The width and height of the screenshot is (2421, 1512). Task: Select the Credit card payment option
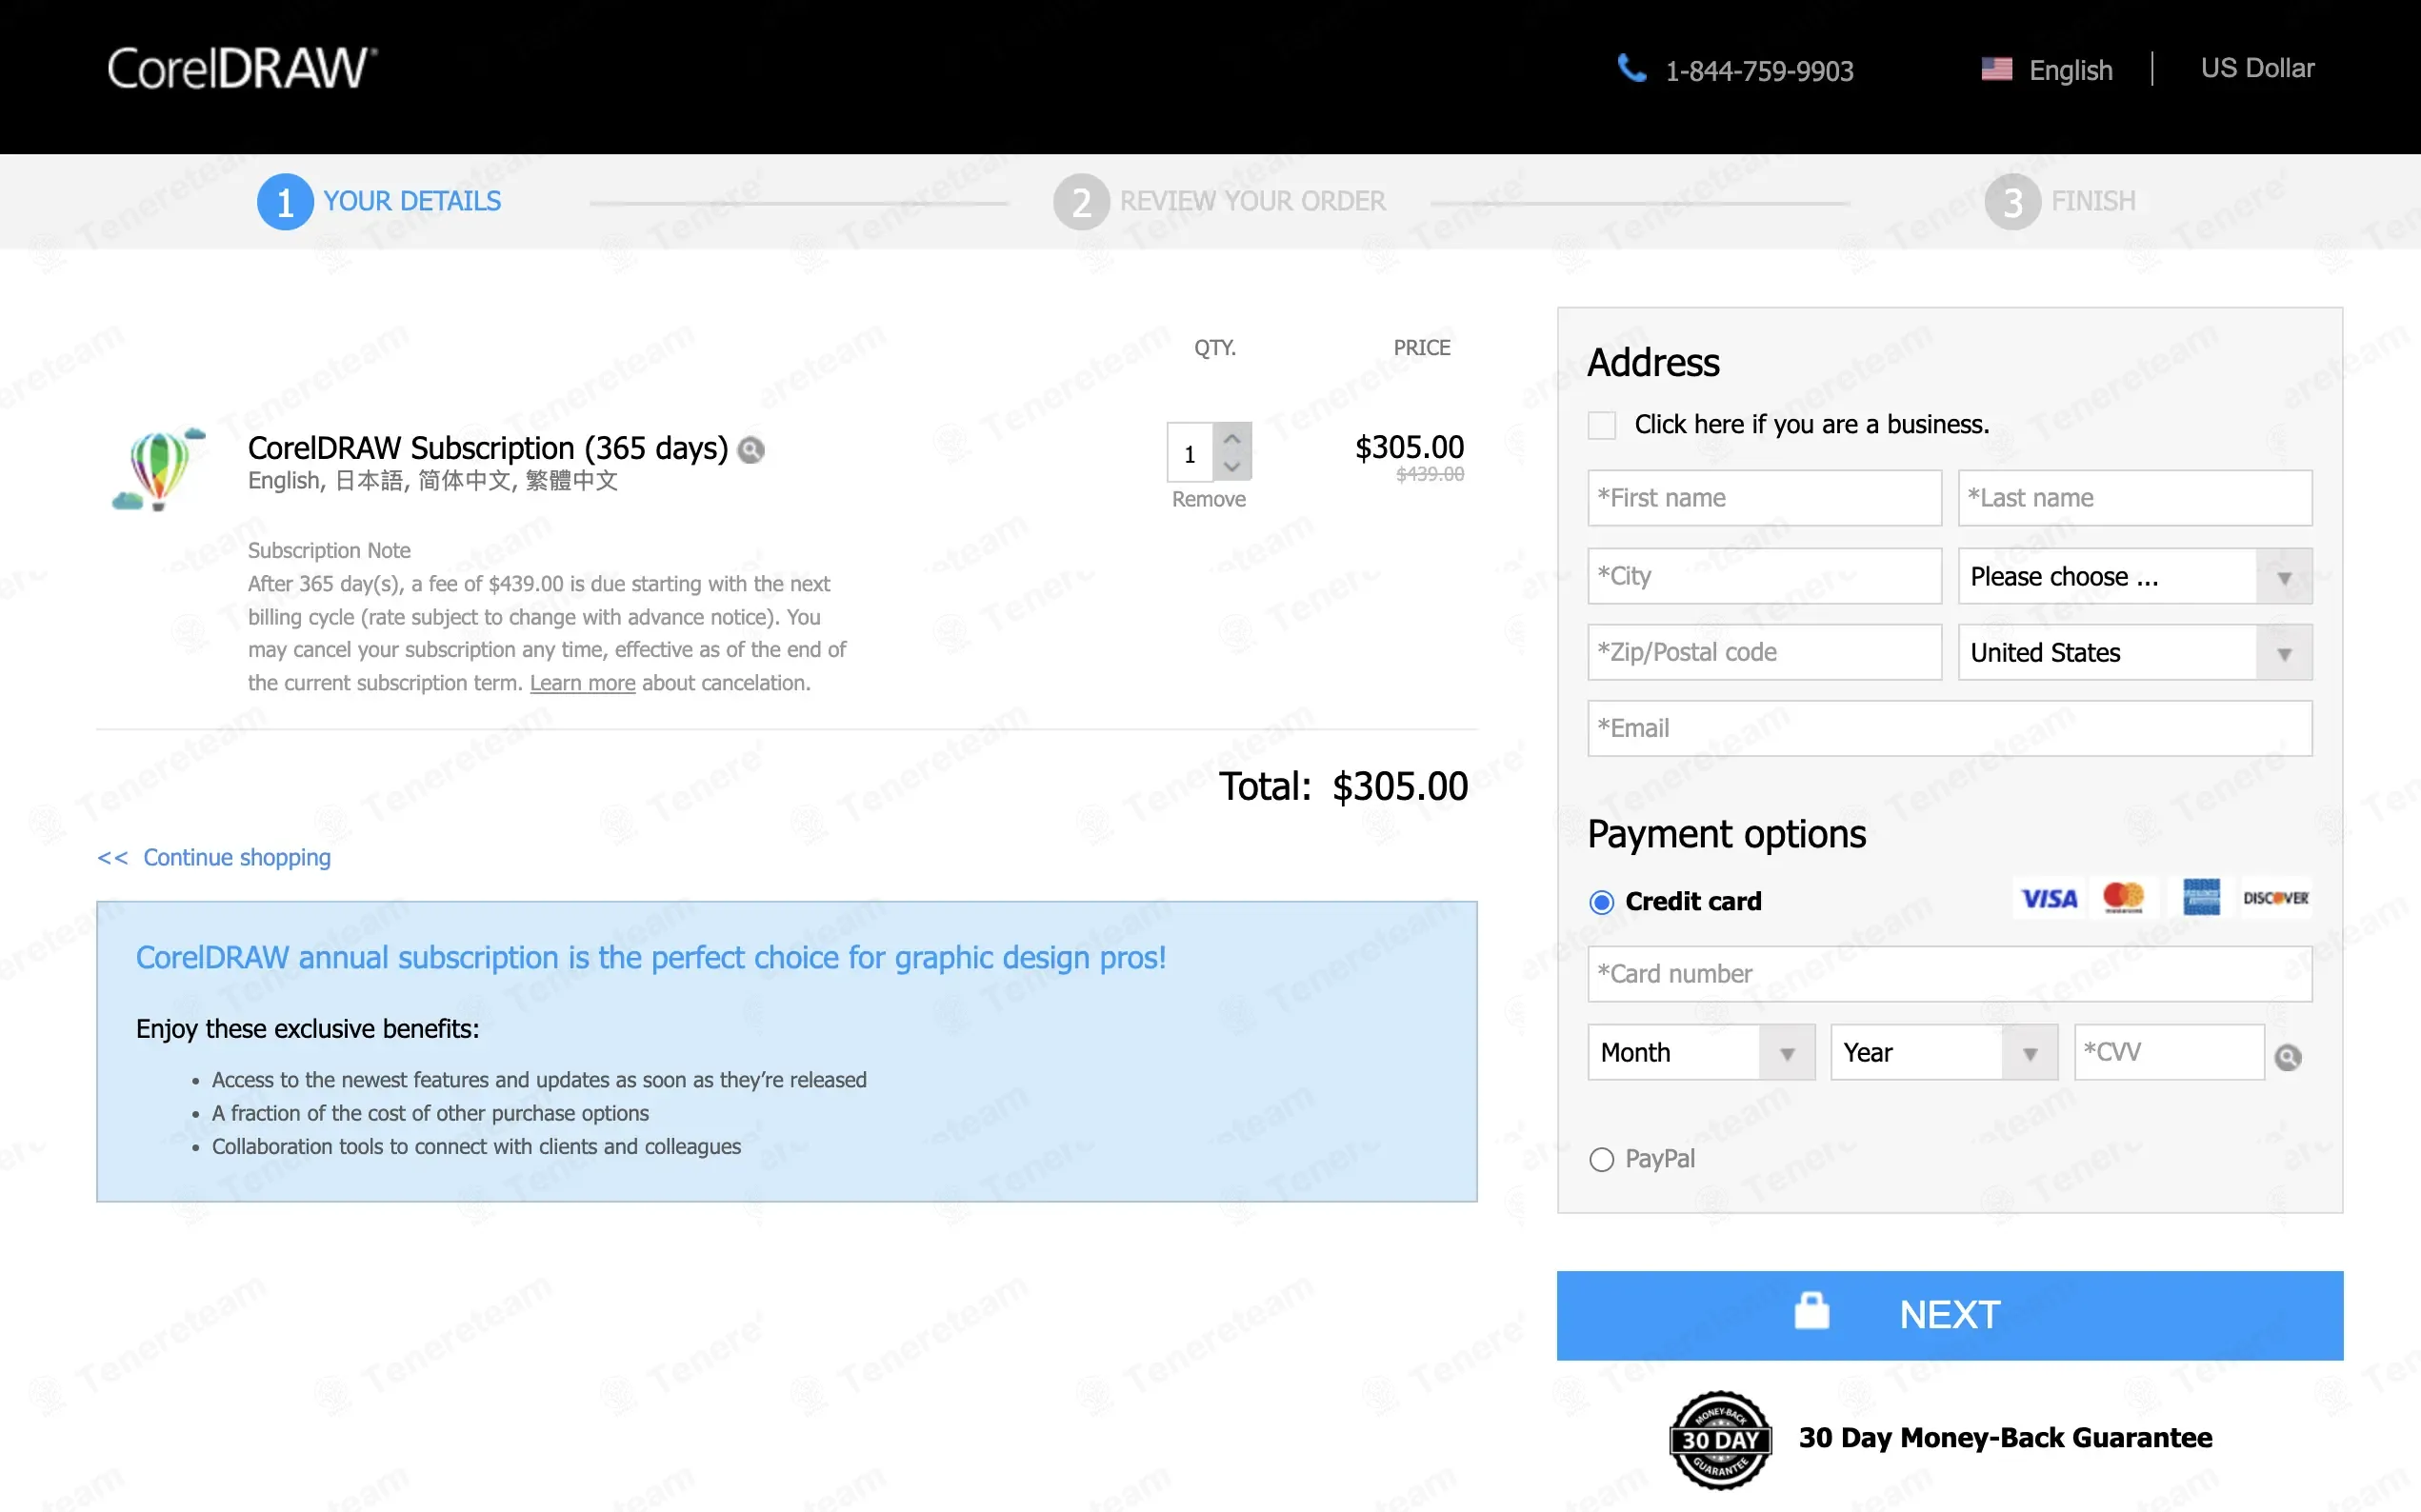click(1601, 902)
